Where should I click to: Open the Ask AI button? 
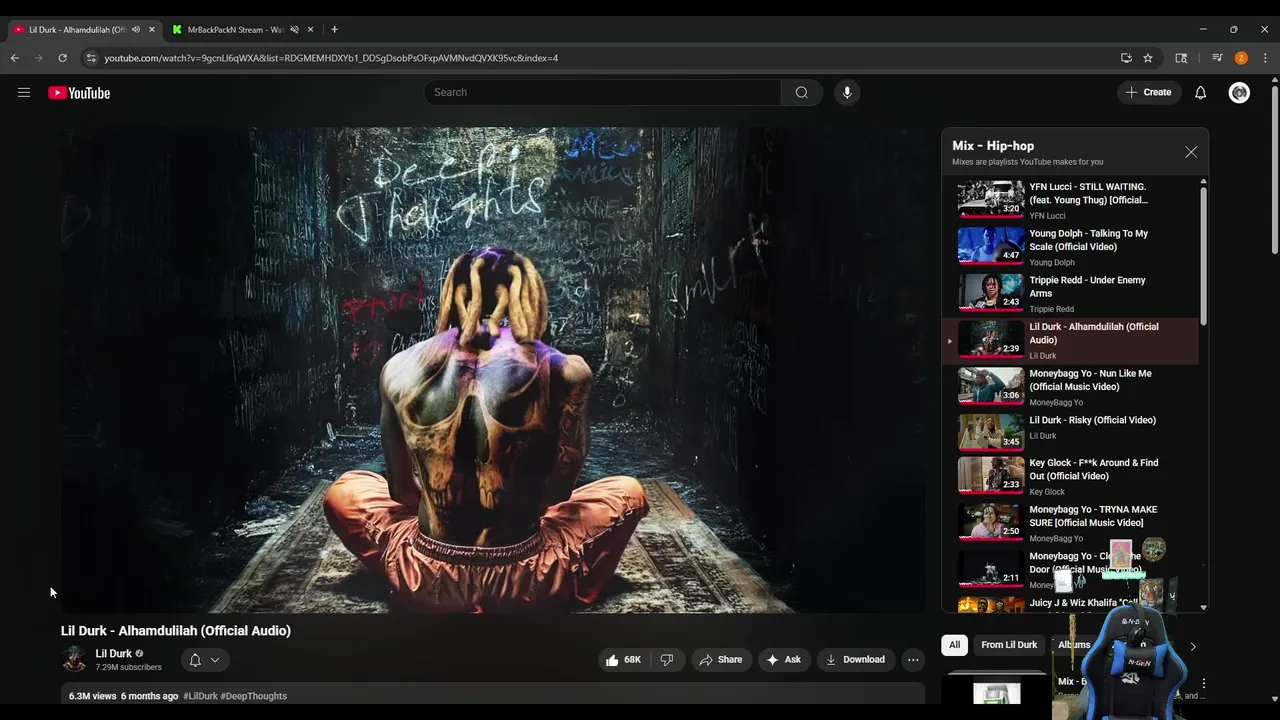pyautogui.click(x=784, y=660)
